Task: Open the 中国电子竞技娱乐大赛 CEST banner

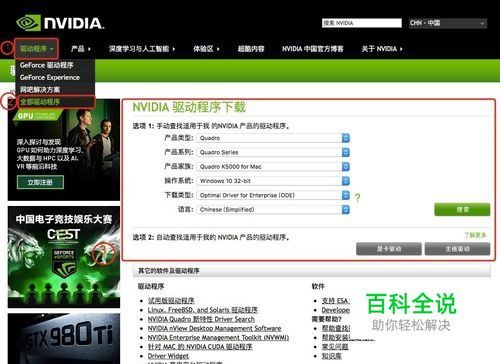Action: tap(64, 257)
